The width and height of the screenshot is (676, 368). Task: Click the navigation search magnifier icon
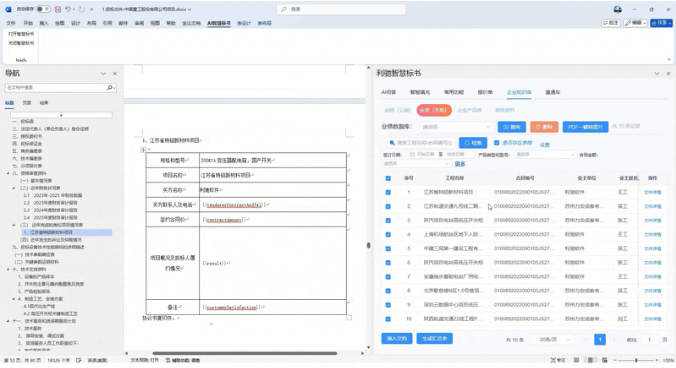(110, 87)
